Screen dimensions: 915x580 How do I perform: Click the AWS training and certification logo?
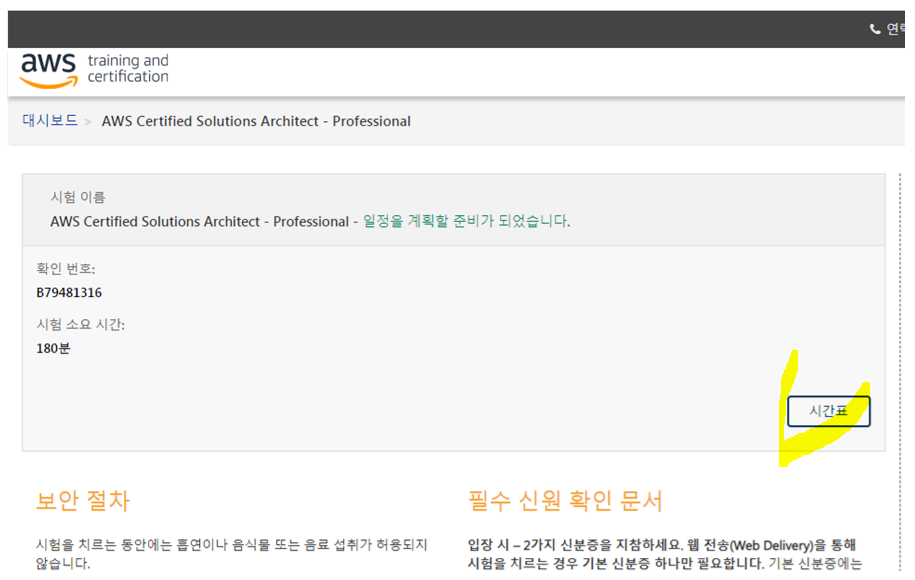(95, 69)
